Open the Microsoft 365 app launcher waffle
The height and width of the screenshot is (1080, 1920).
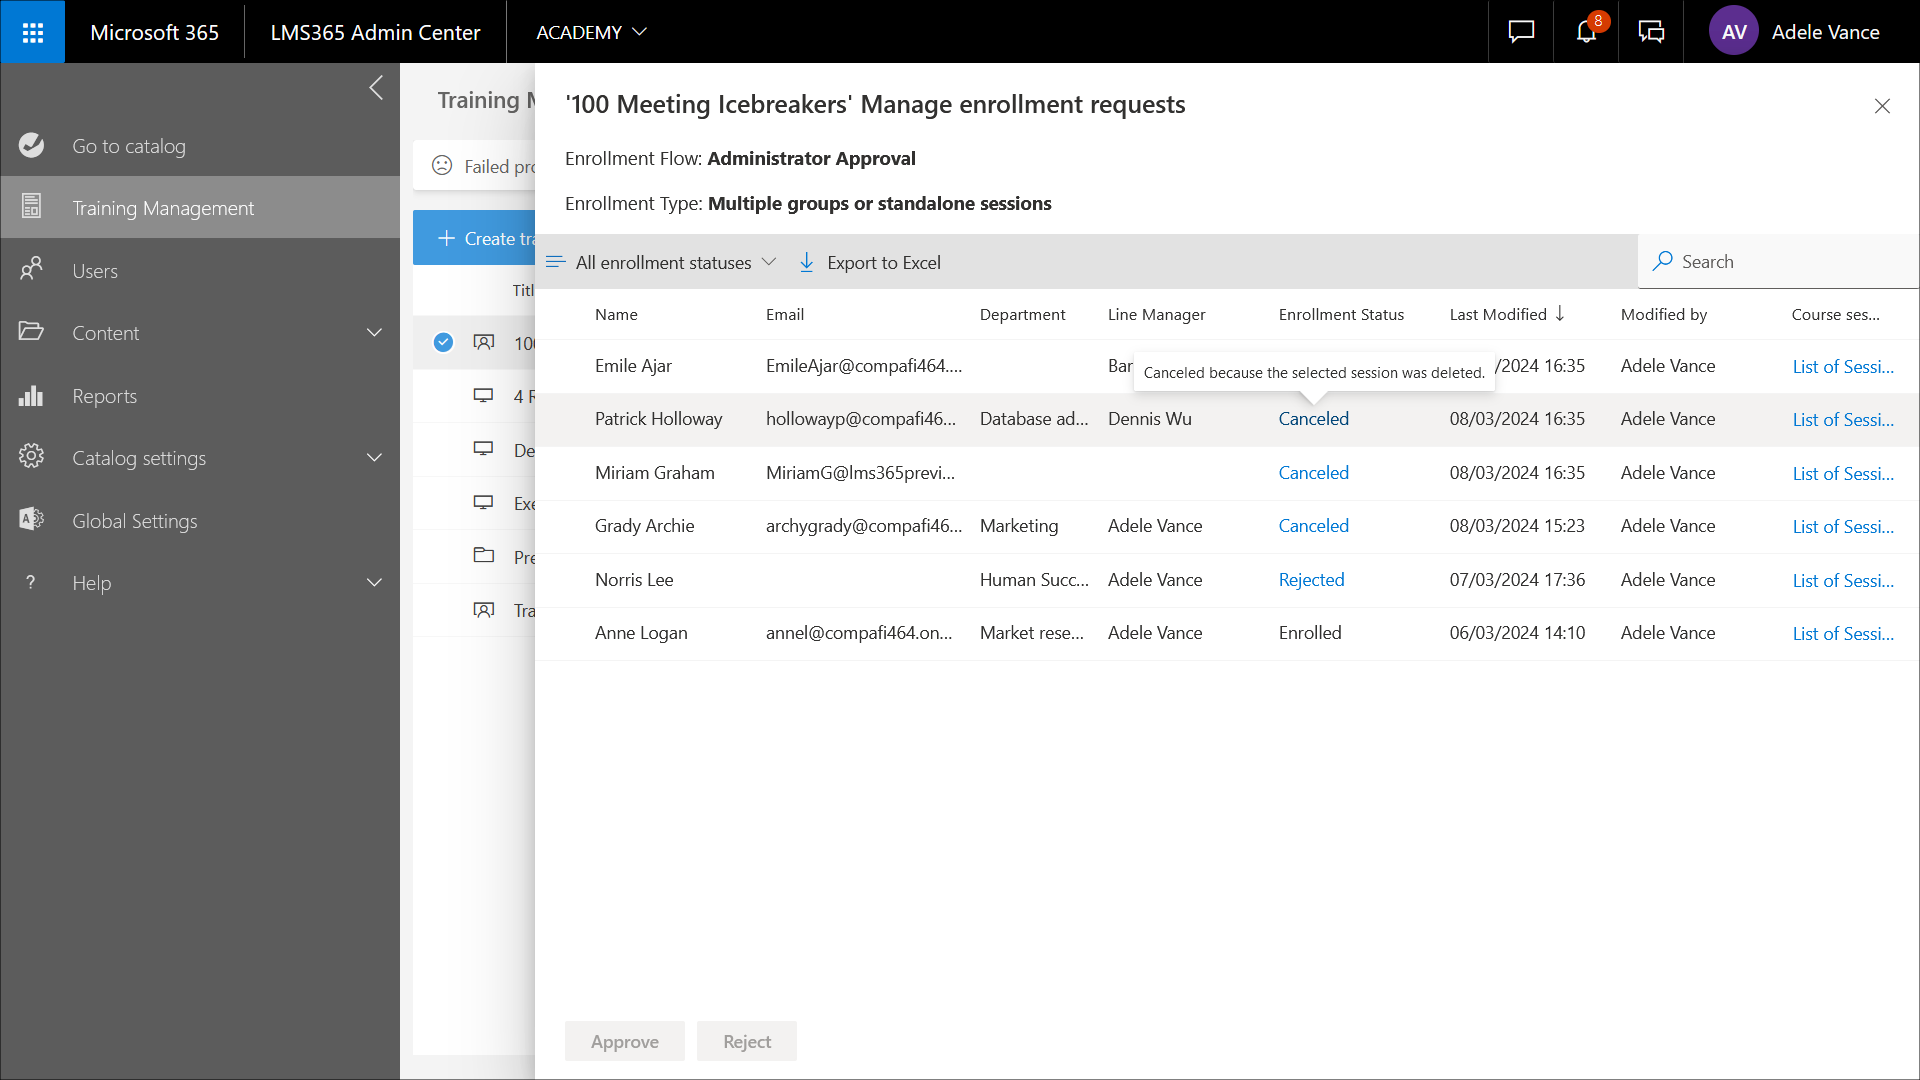click(x=32, y=32)
